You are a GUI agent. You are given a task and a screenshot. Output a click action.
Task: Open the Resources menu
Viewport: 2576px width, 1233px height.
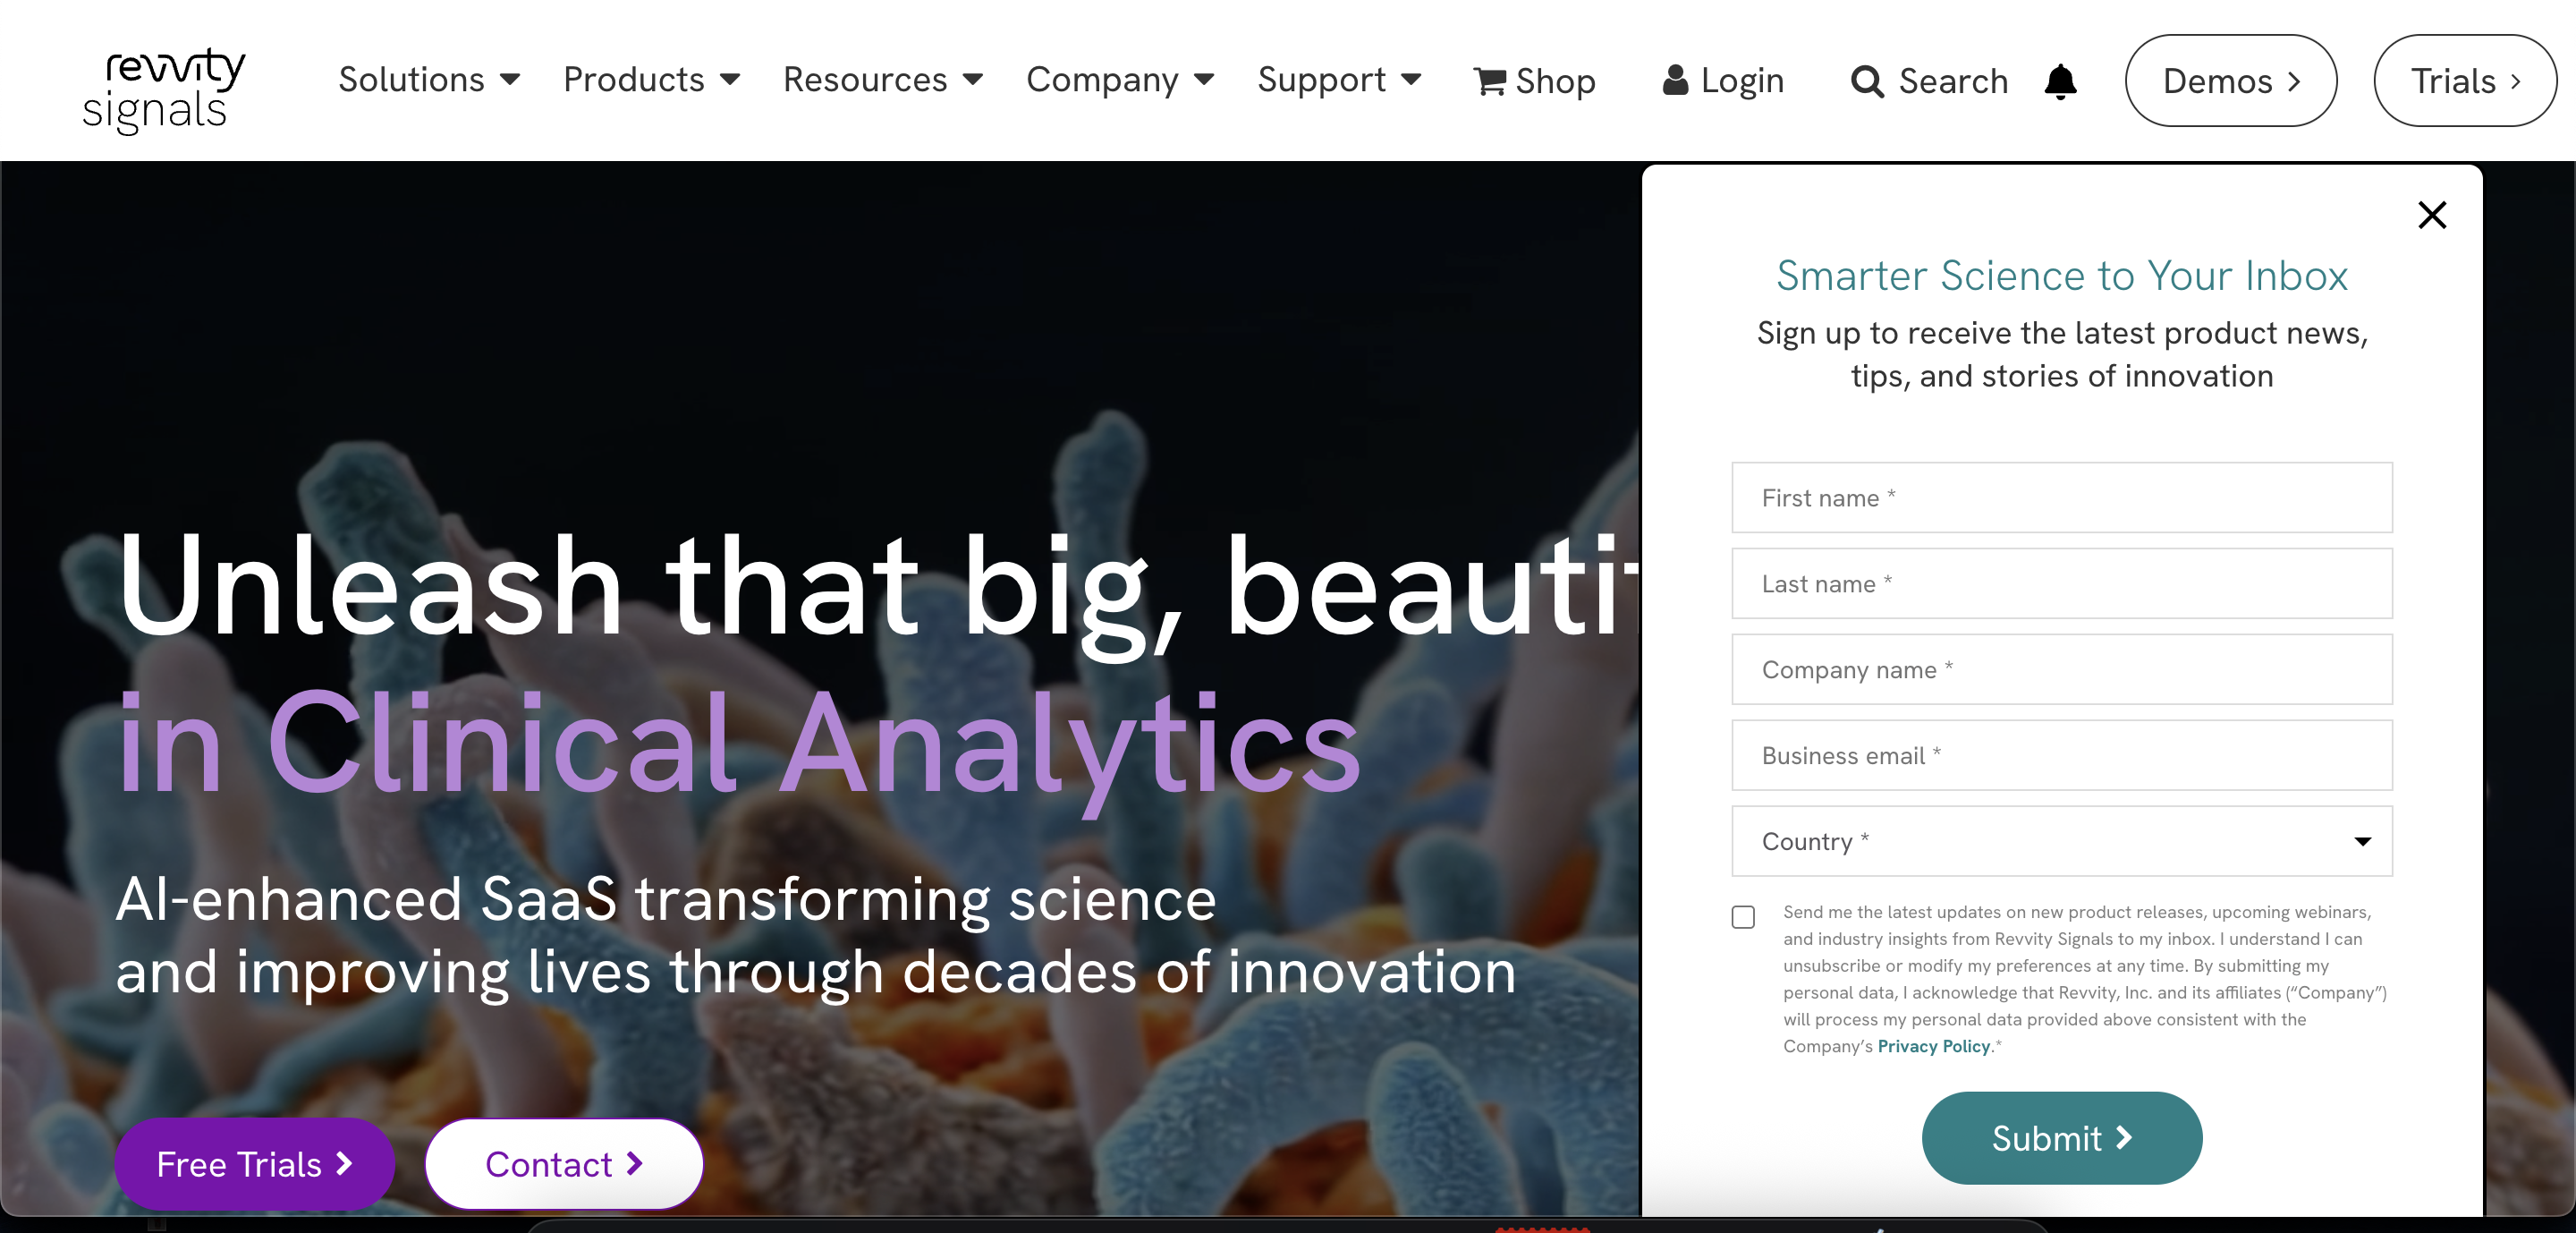[x=883, y=79]
